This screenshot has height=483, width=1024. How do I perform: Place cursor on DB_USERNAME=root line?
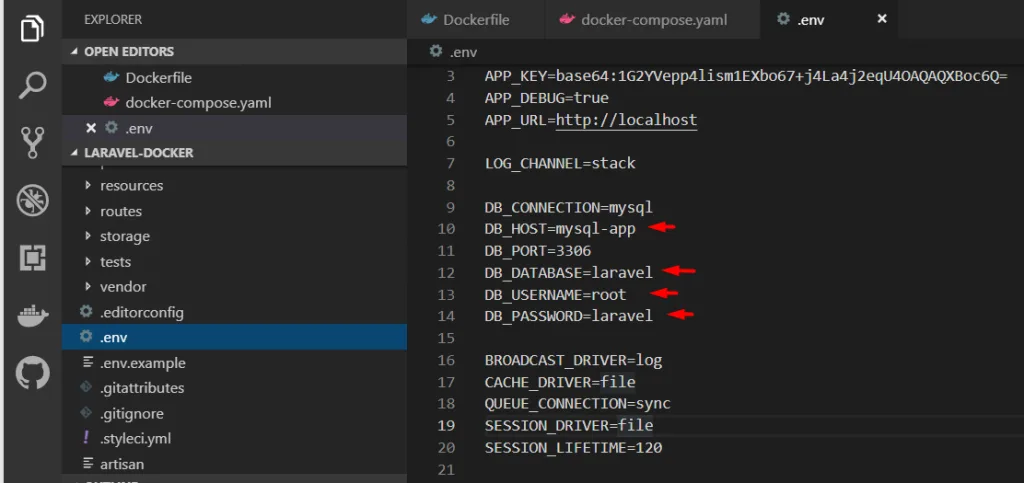(555, 294)
